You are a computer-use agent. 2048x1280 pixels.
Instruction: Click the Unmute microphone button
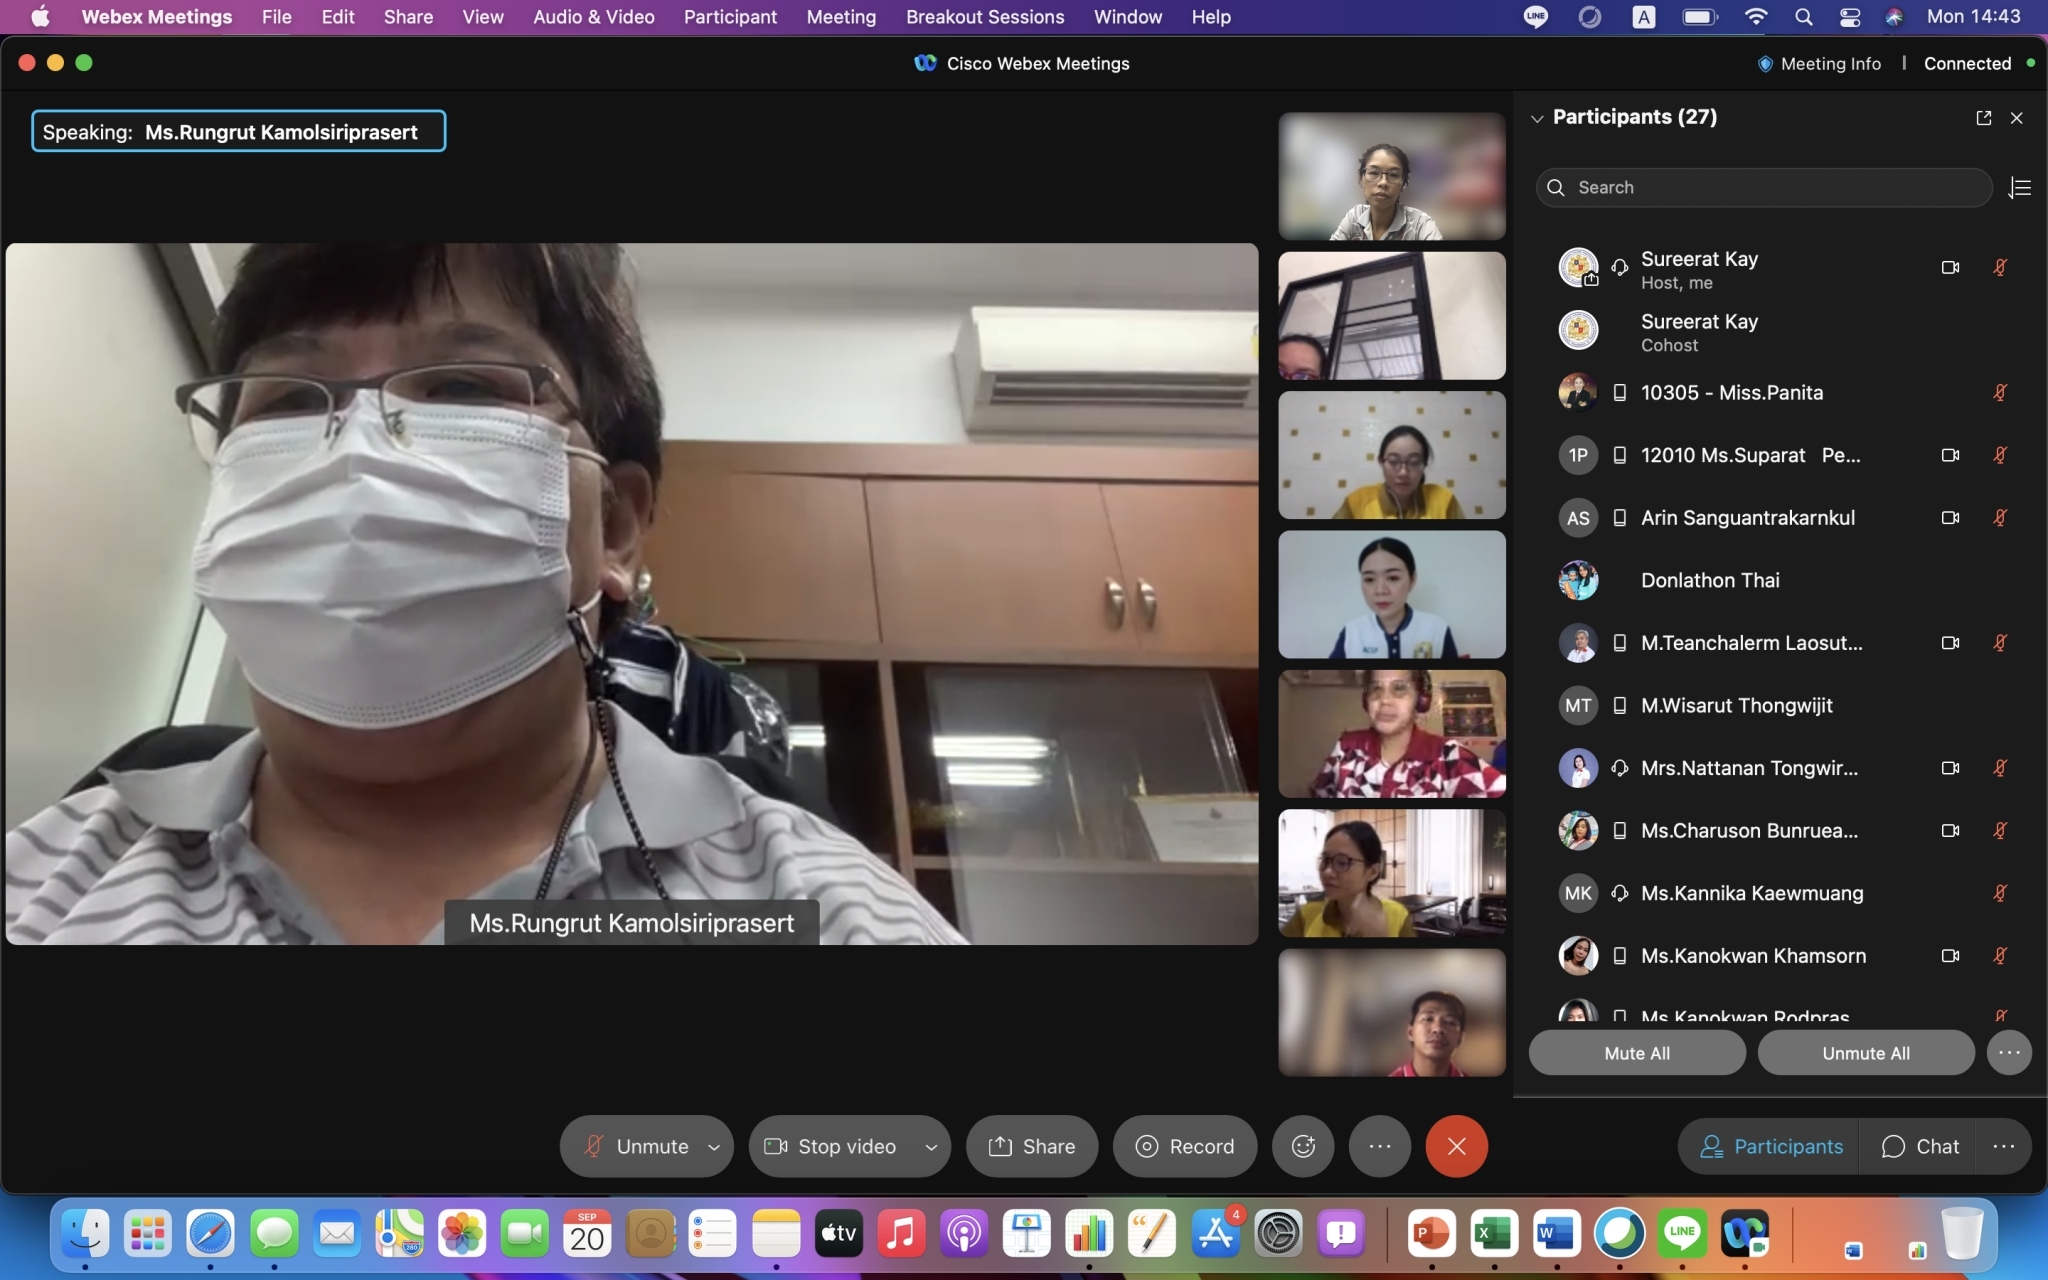coord(637,1146)
